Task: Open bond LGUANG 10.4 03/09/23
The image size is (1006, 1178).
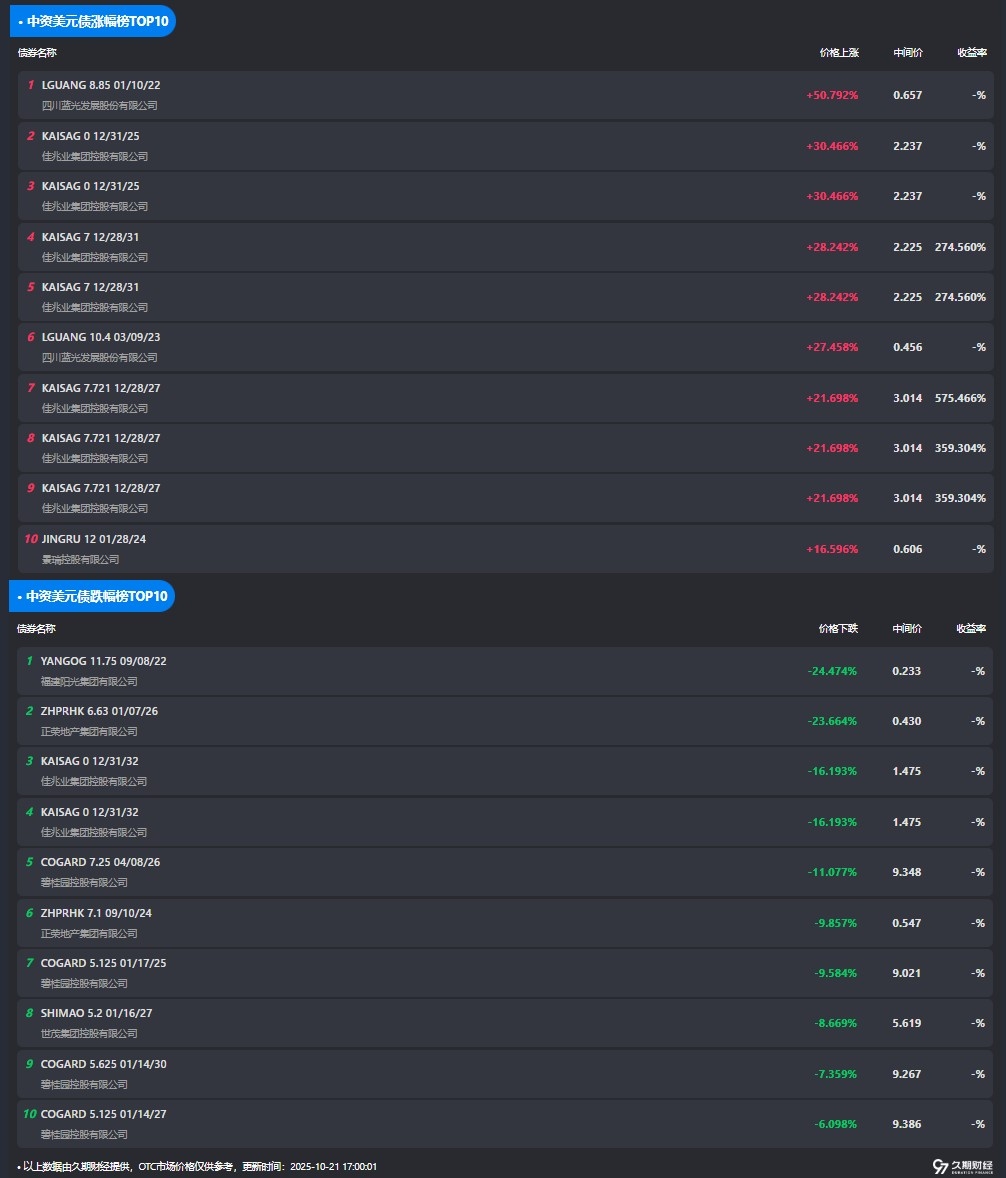Action: click(101, 337)
